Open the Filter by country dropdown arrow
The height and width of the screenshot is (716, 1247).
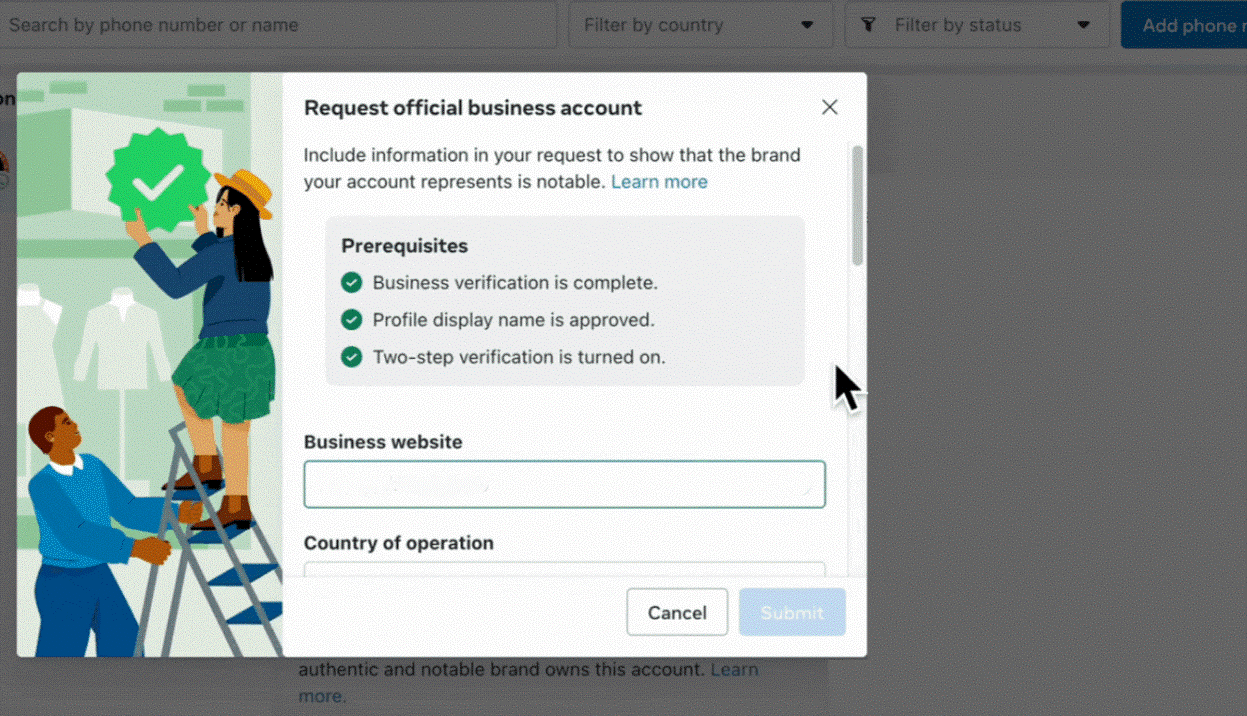pos(807,25)
